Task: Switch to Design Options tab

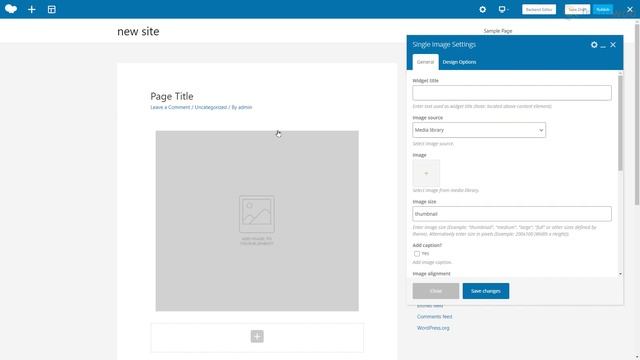Action: click(x=459, y=62)
